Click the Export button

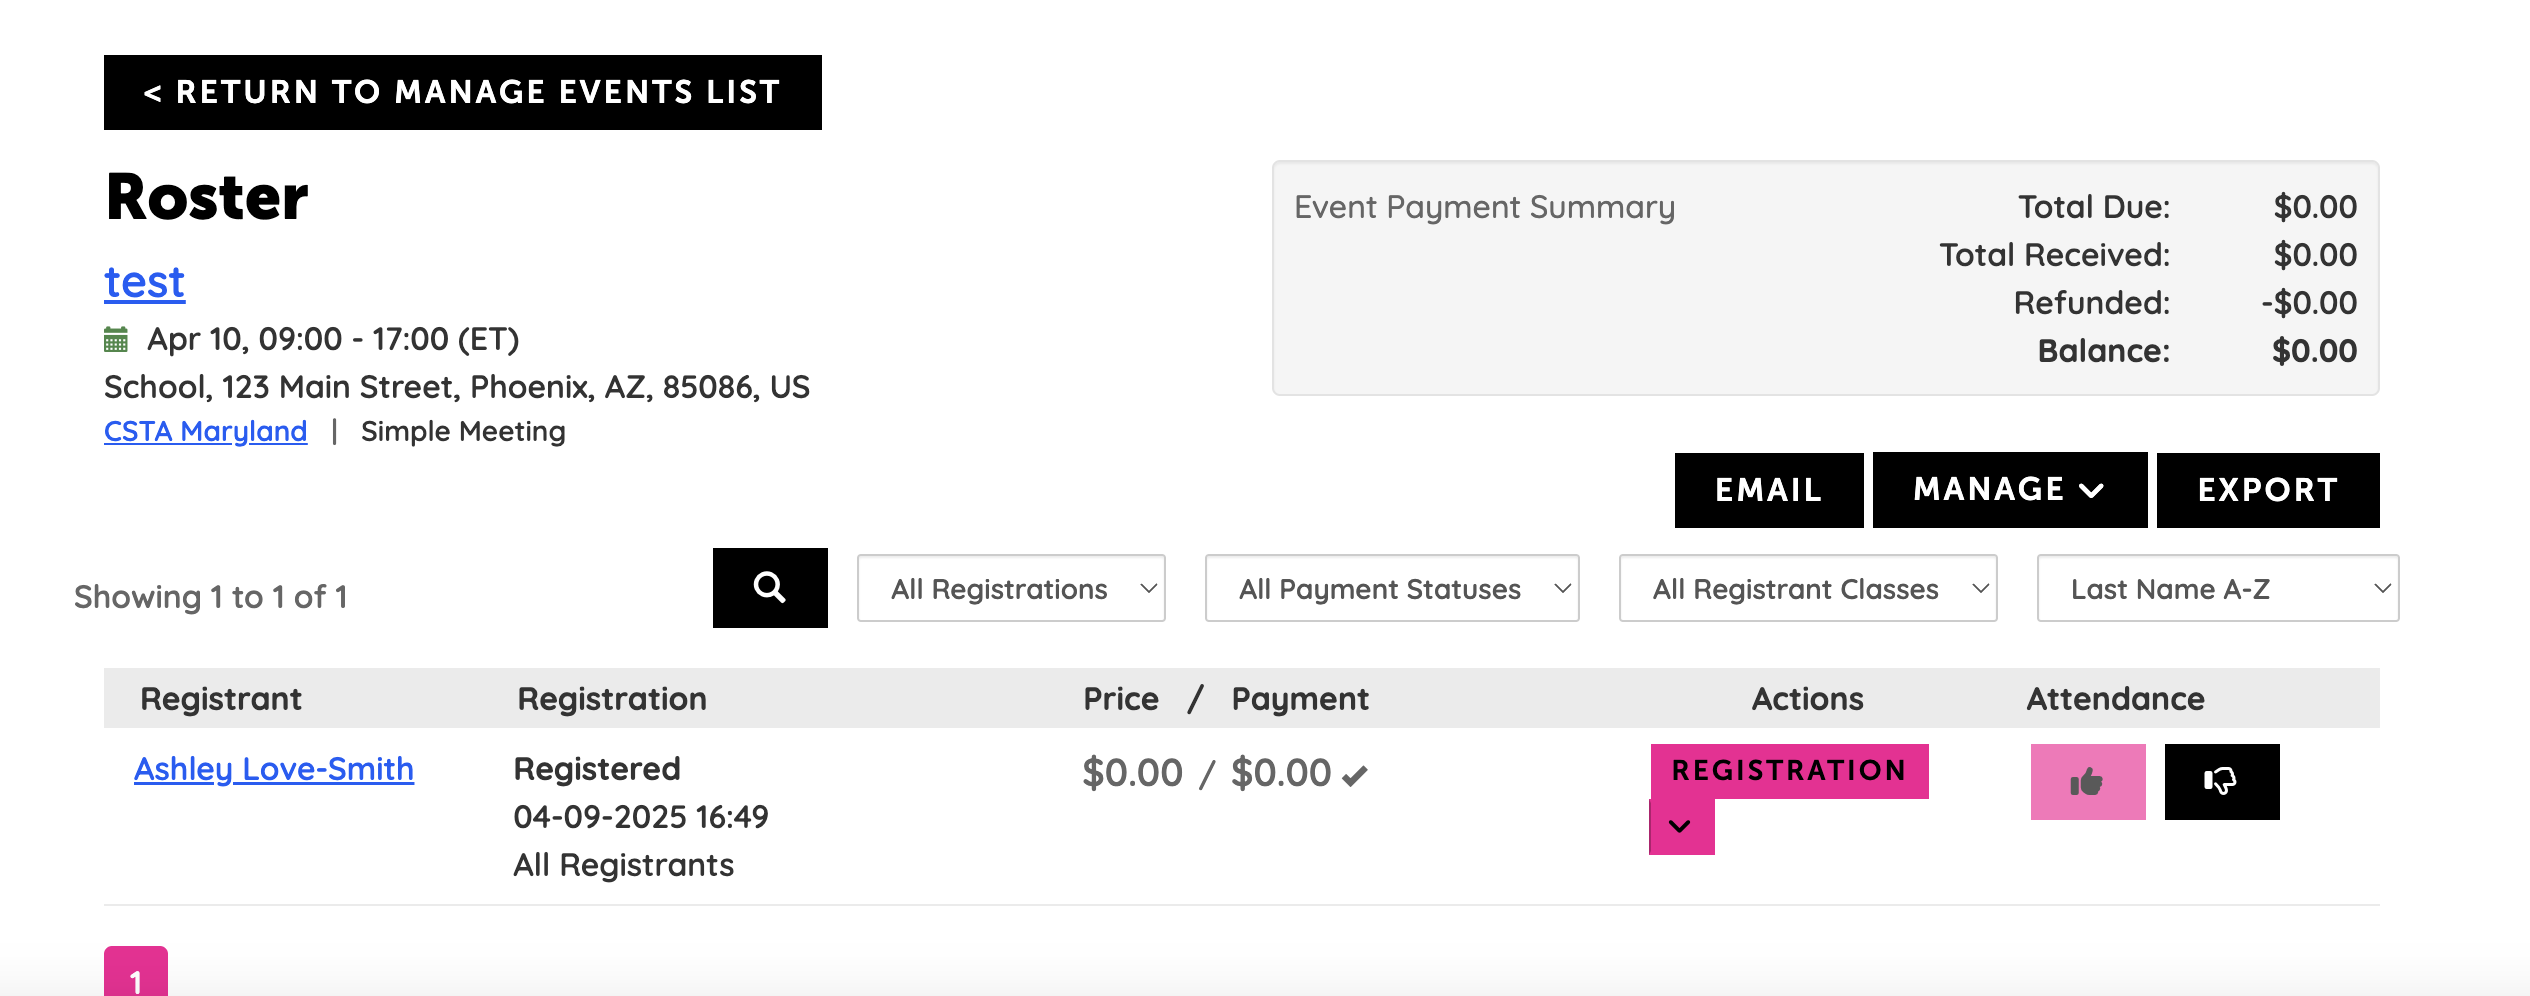(2267, 490)
